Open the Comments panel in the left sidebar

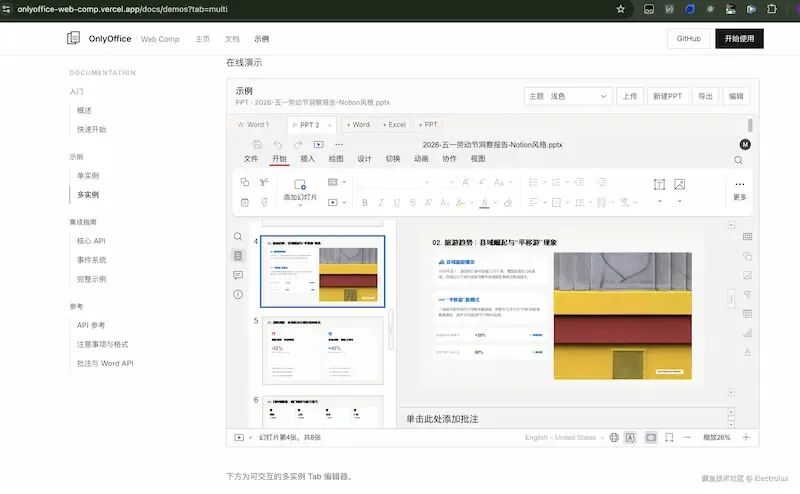pyautogui.click(x=238, y=275)
